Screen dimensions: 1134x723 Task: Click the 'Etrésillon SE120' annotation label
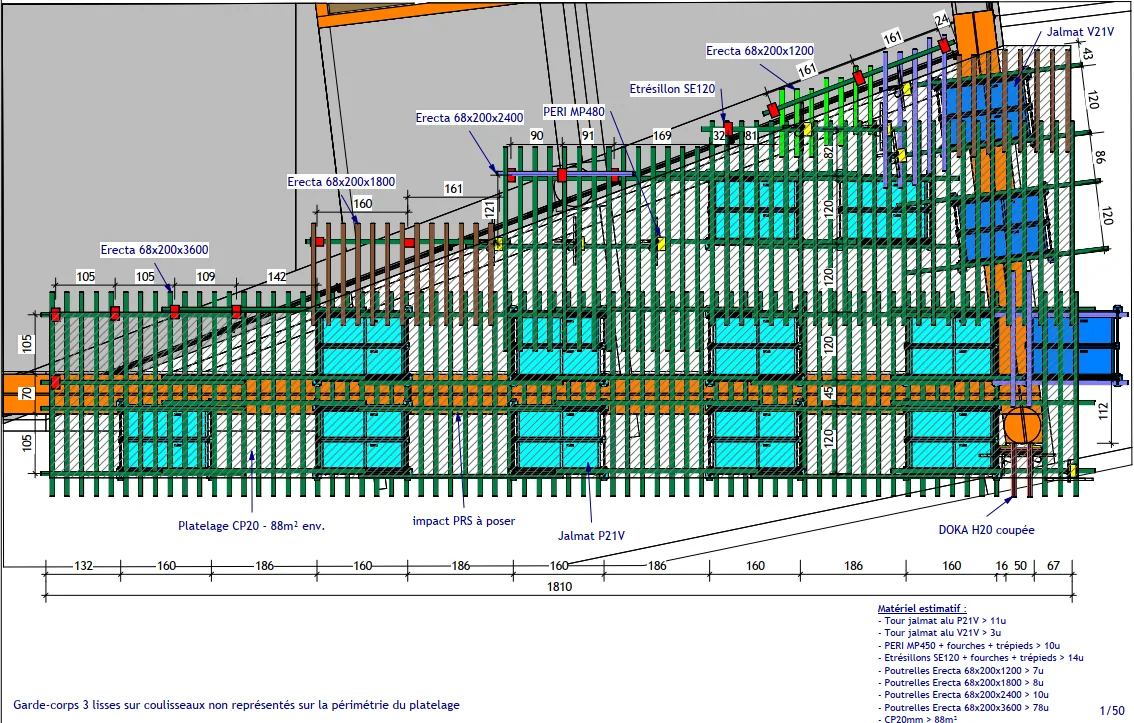(673, 89)
